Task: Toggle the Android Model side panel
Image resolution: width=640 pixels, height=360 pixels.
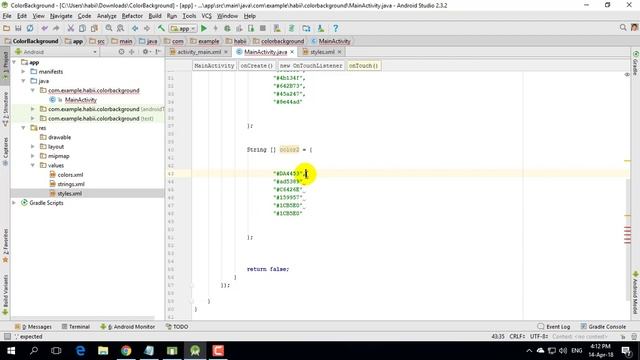Action: click(x=636, y=293)
